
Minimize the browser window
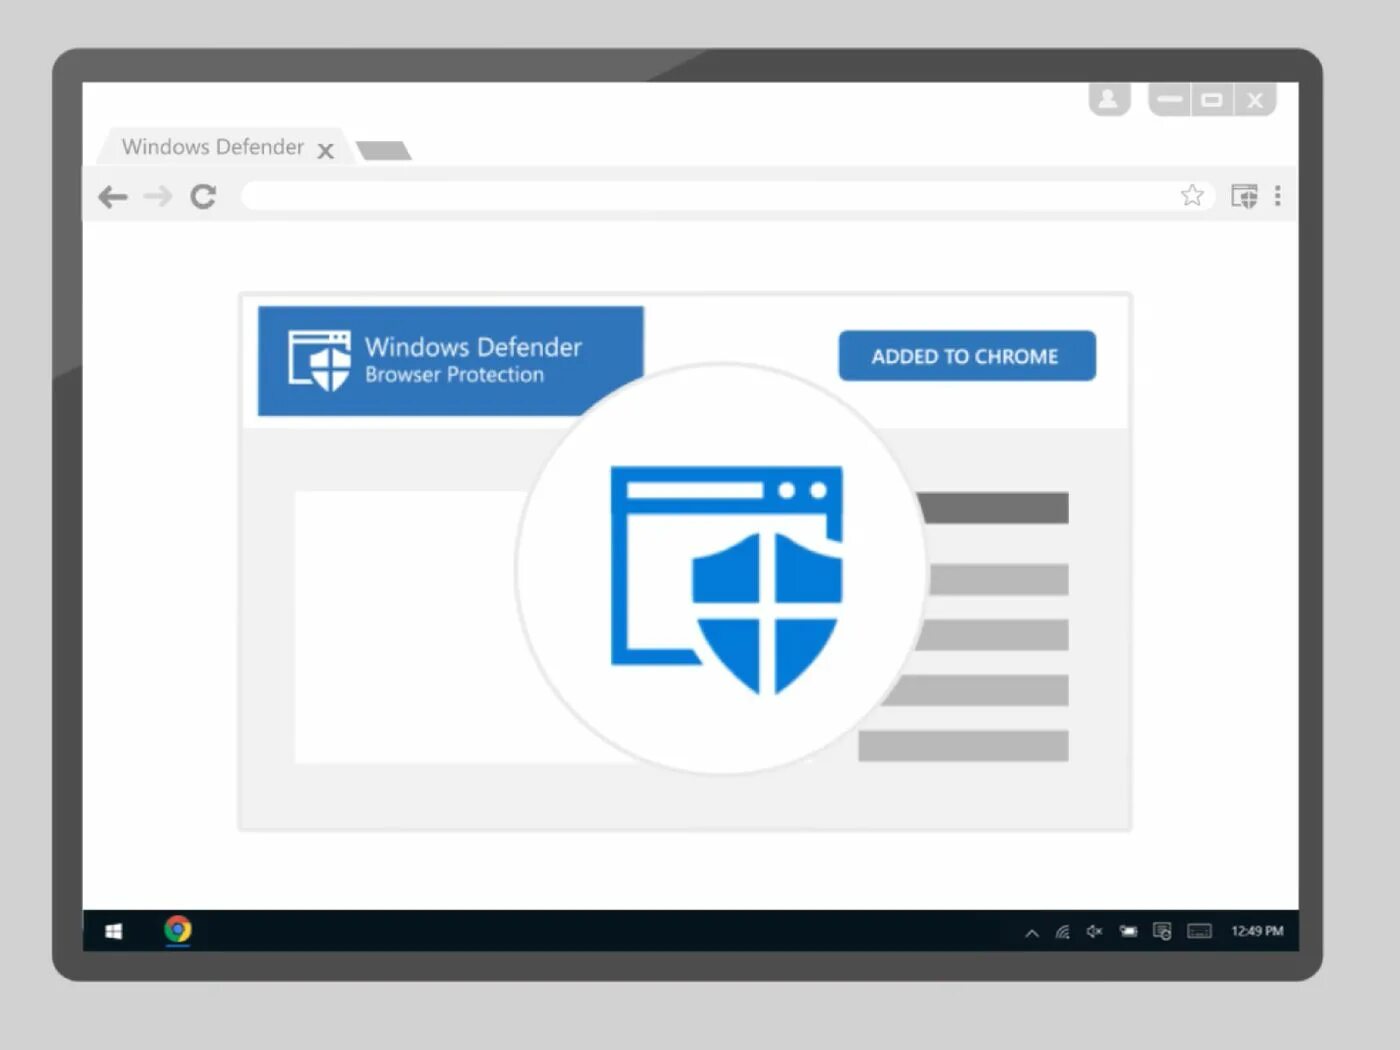[1170, 99]
